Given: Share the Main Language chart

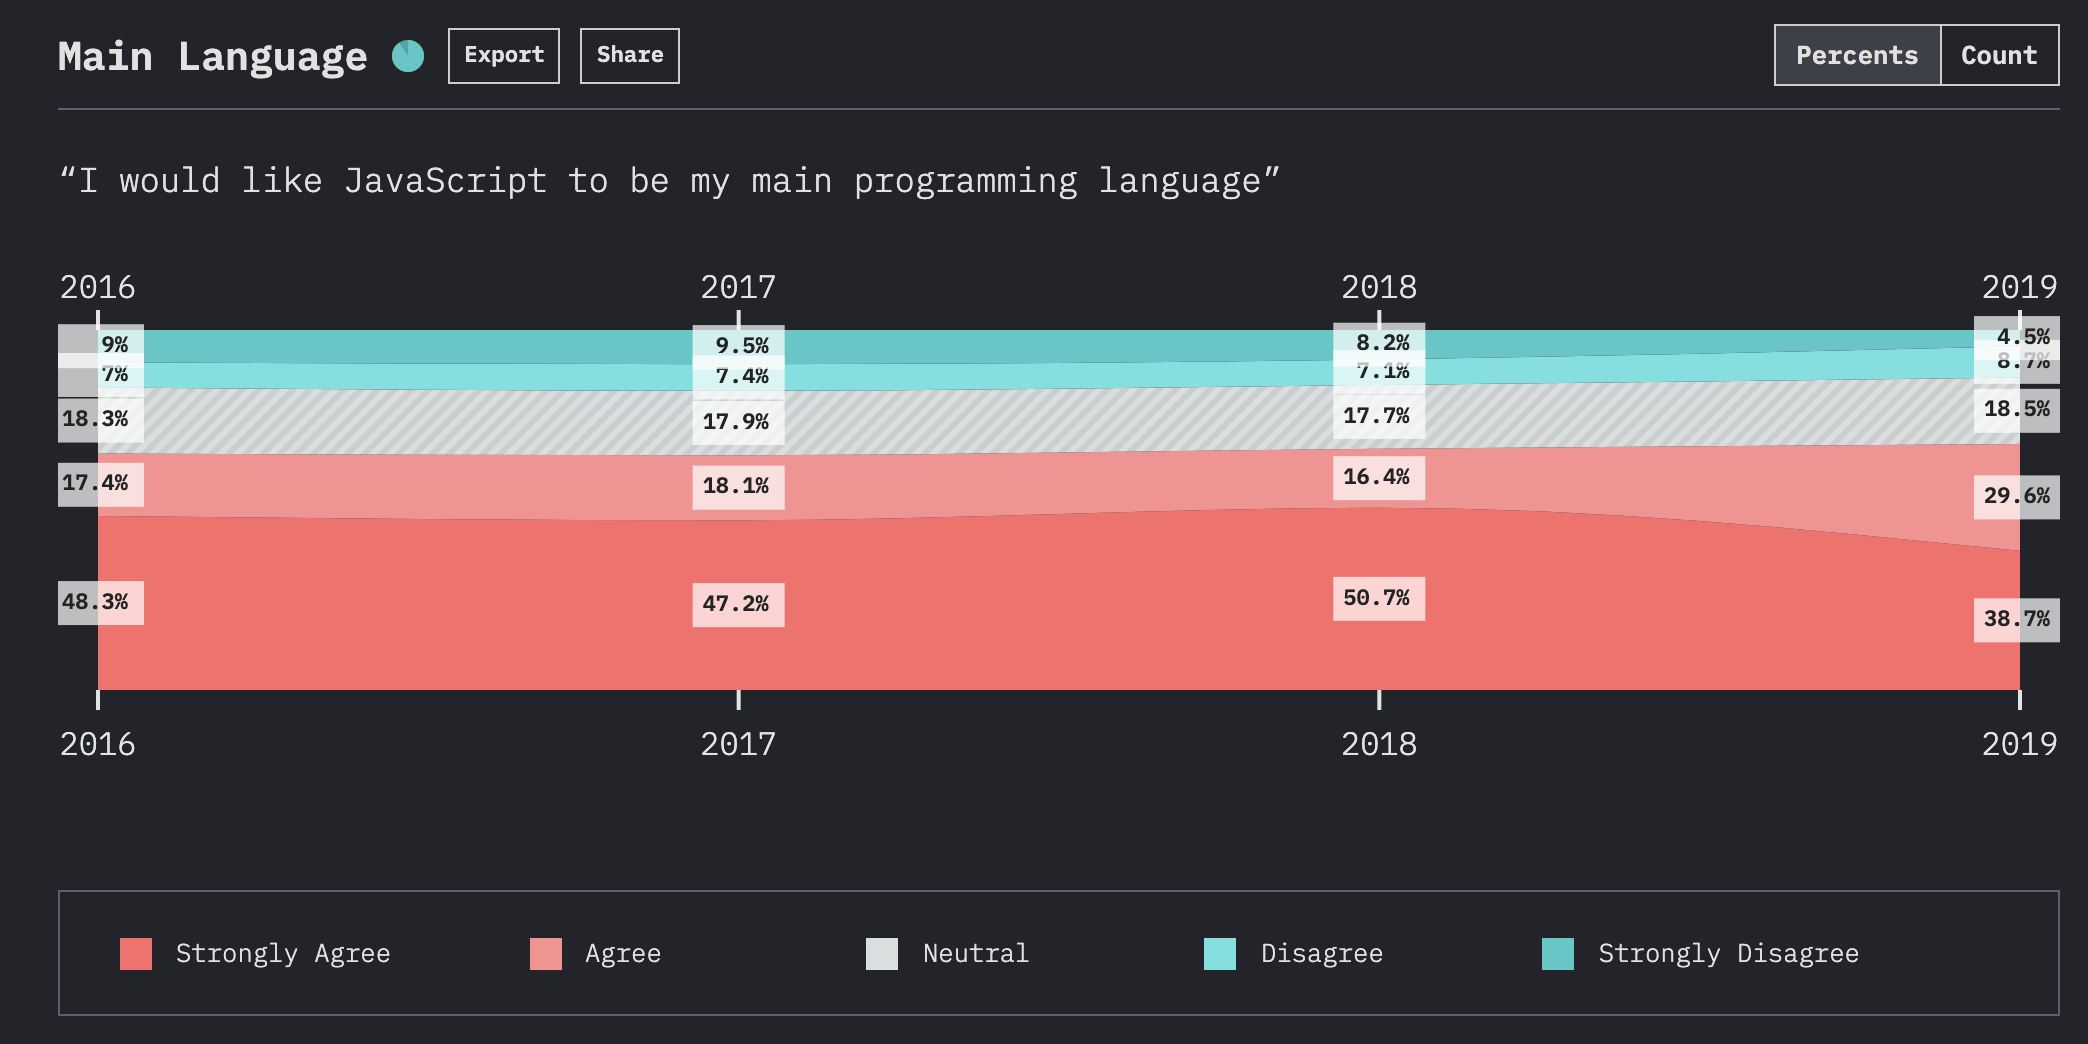Looking at the screenshot, I should pos(630,56).
